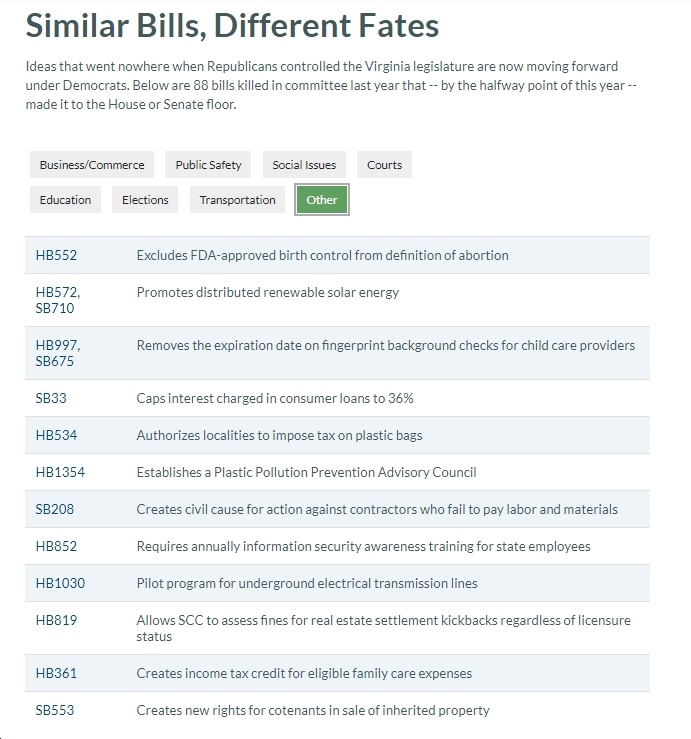This screenshot has width=691, height=739.
Task: Open bill HB552 link
Action: click(56, 255)
